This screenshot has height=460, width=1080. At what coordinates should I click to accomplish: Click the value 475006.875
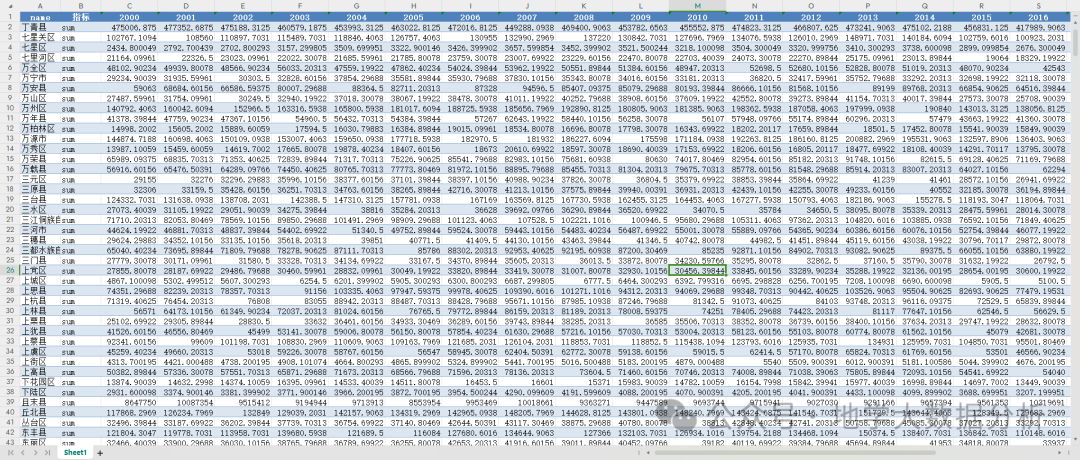(x=128, y=27)
